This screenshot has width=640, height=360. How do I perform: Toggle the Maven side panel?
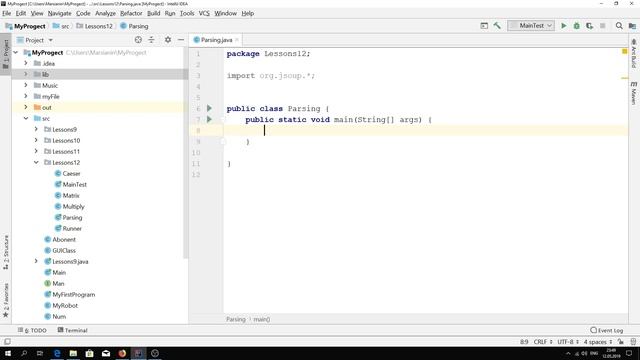pyautogui.click(x=633, y=93)
